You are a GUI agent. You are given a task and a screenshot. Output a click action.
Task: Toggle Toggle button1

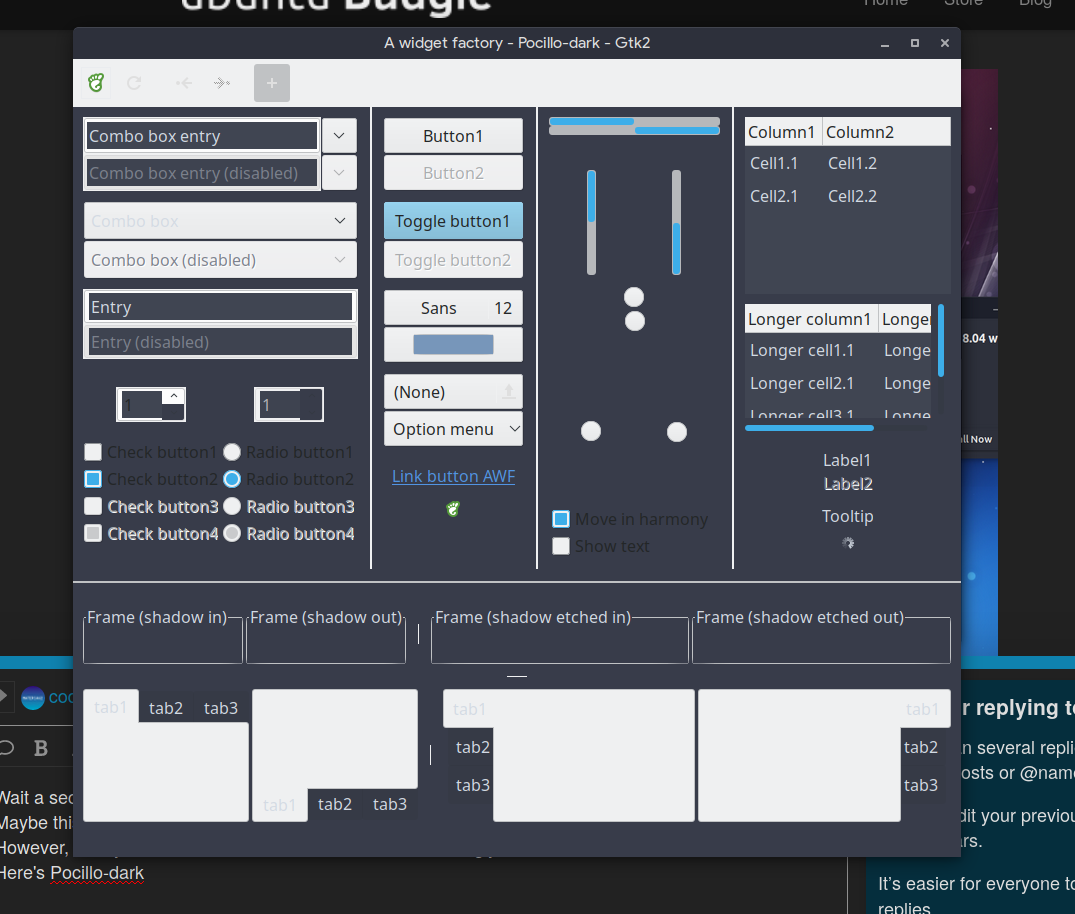pos(453,221)
